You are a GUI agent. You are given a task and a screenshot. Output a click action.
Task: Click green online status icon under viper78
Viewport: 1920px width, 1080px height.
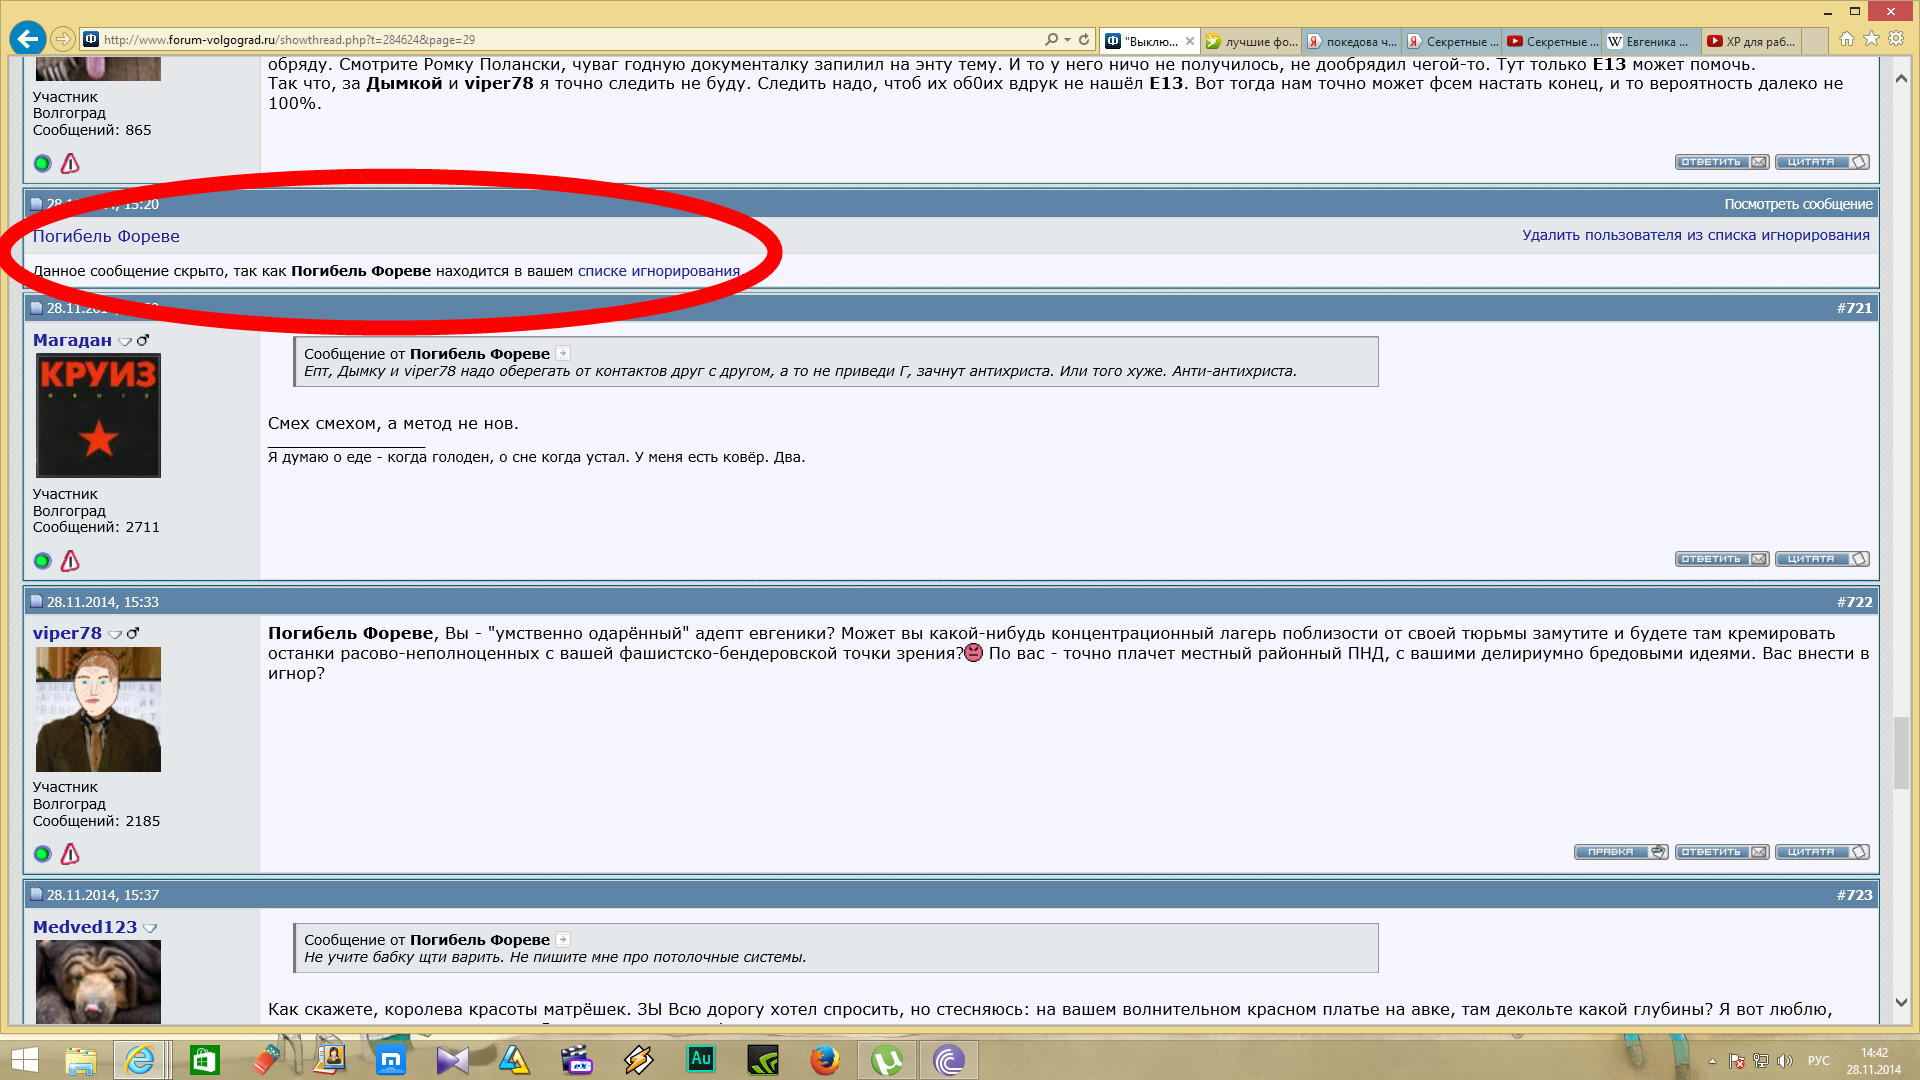coord(42,854)
